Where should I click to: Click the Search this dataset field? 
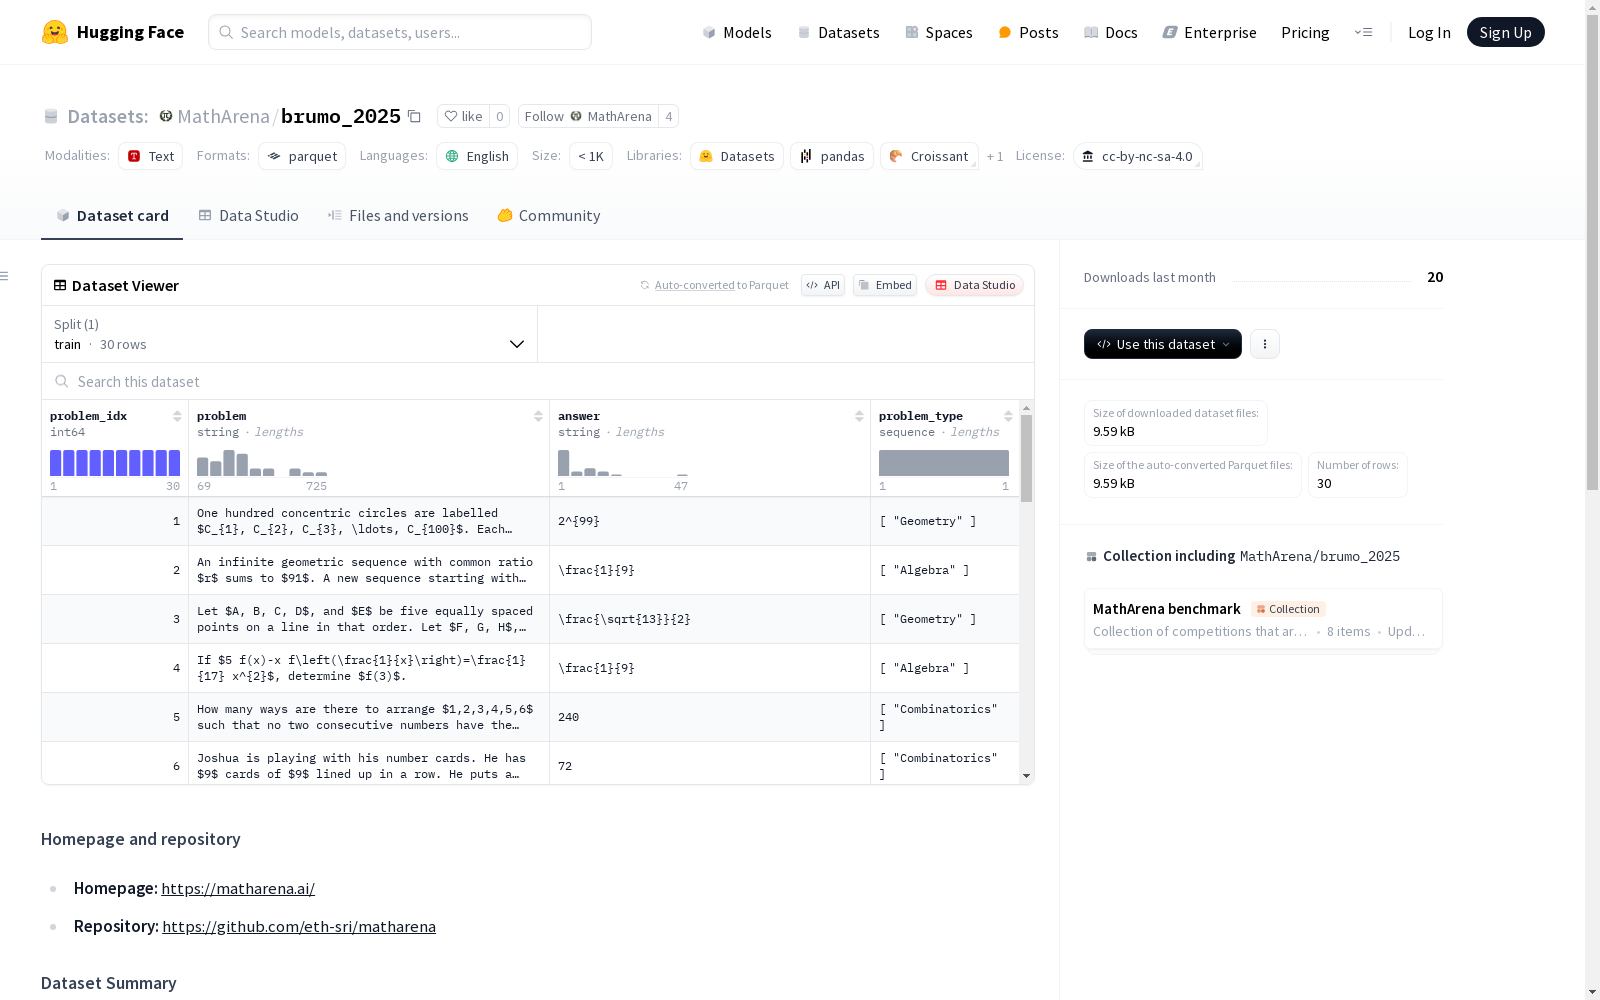tap(538, 381)
